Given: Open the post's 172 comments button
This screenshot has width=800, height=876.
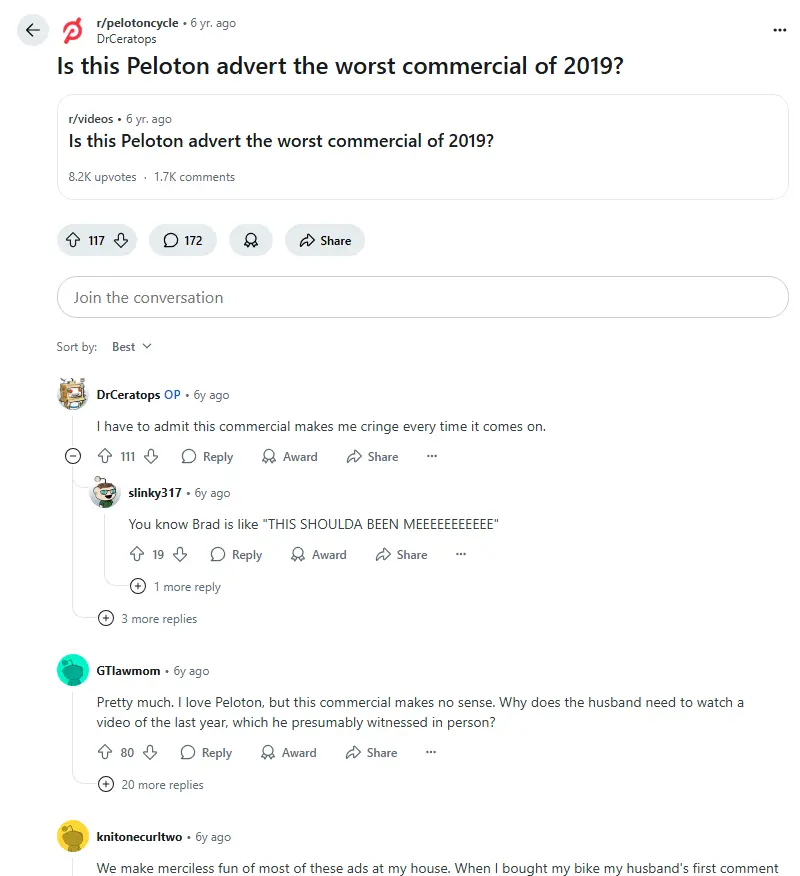Looking at the screenshot, I should [x=182, y=240].
